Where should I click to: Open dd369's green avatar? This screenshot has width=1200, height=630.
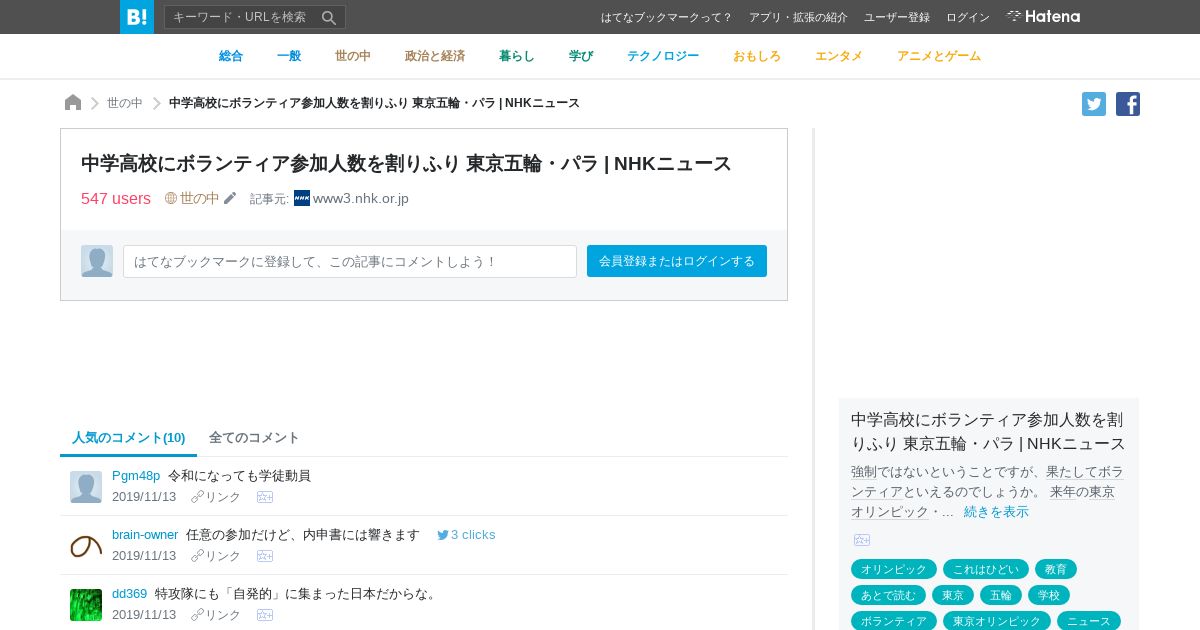tap(86, 605)
